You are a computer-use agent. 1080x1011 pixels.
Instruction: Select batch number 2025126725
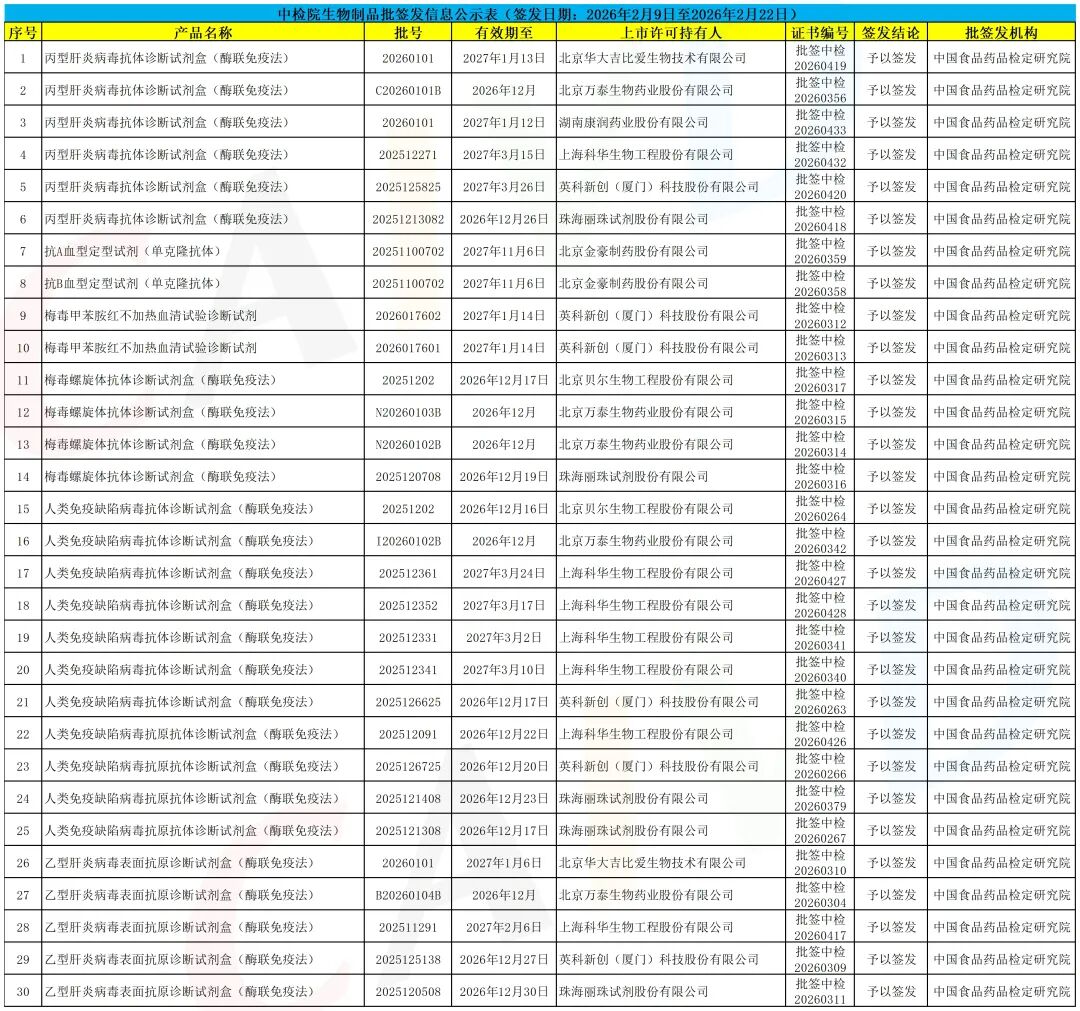click(408, 767)
